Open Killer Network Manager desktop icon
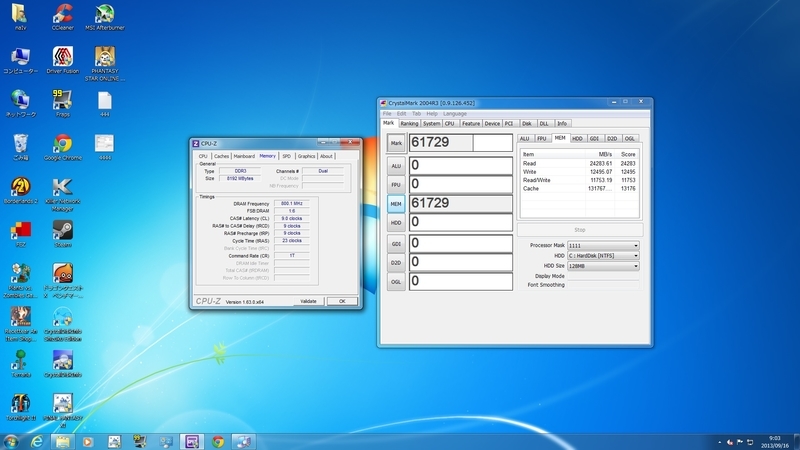This screenshot has height=450, width=800. tap(63, 194)
